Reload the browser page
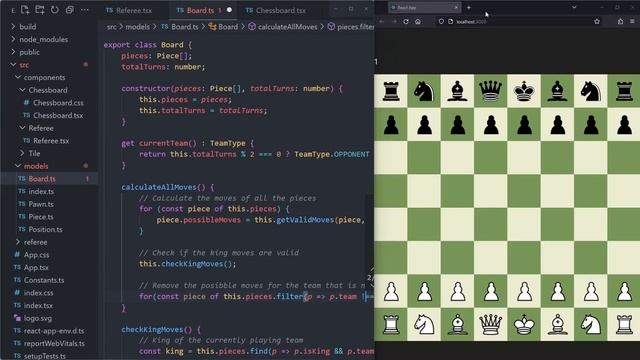The height and width of the screenshot is (360, 640). click(406, 21)
